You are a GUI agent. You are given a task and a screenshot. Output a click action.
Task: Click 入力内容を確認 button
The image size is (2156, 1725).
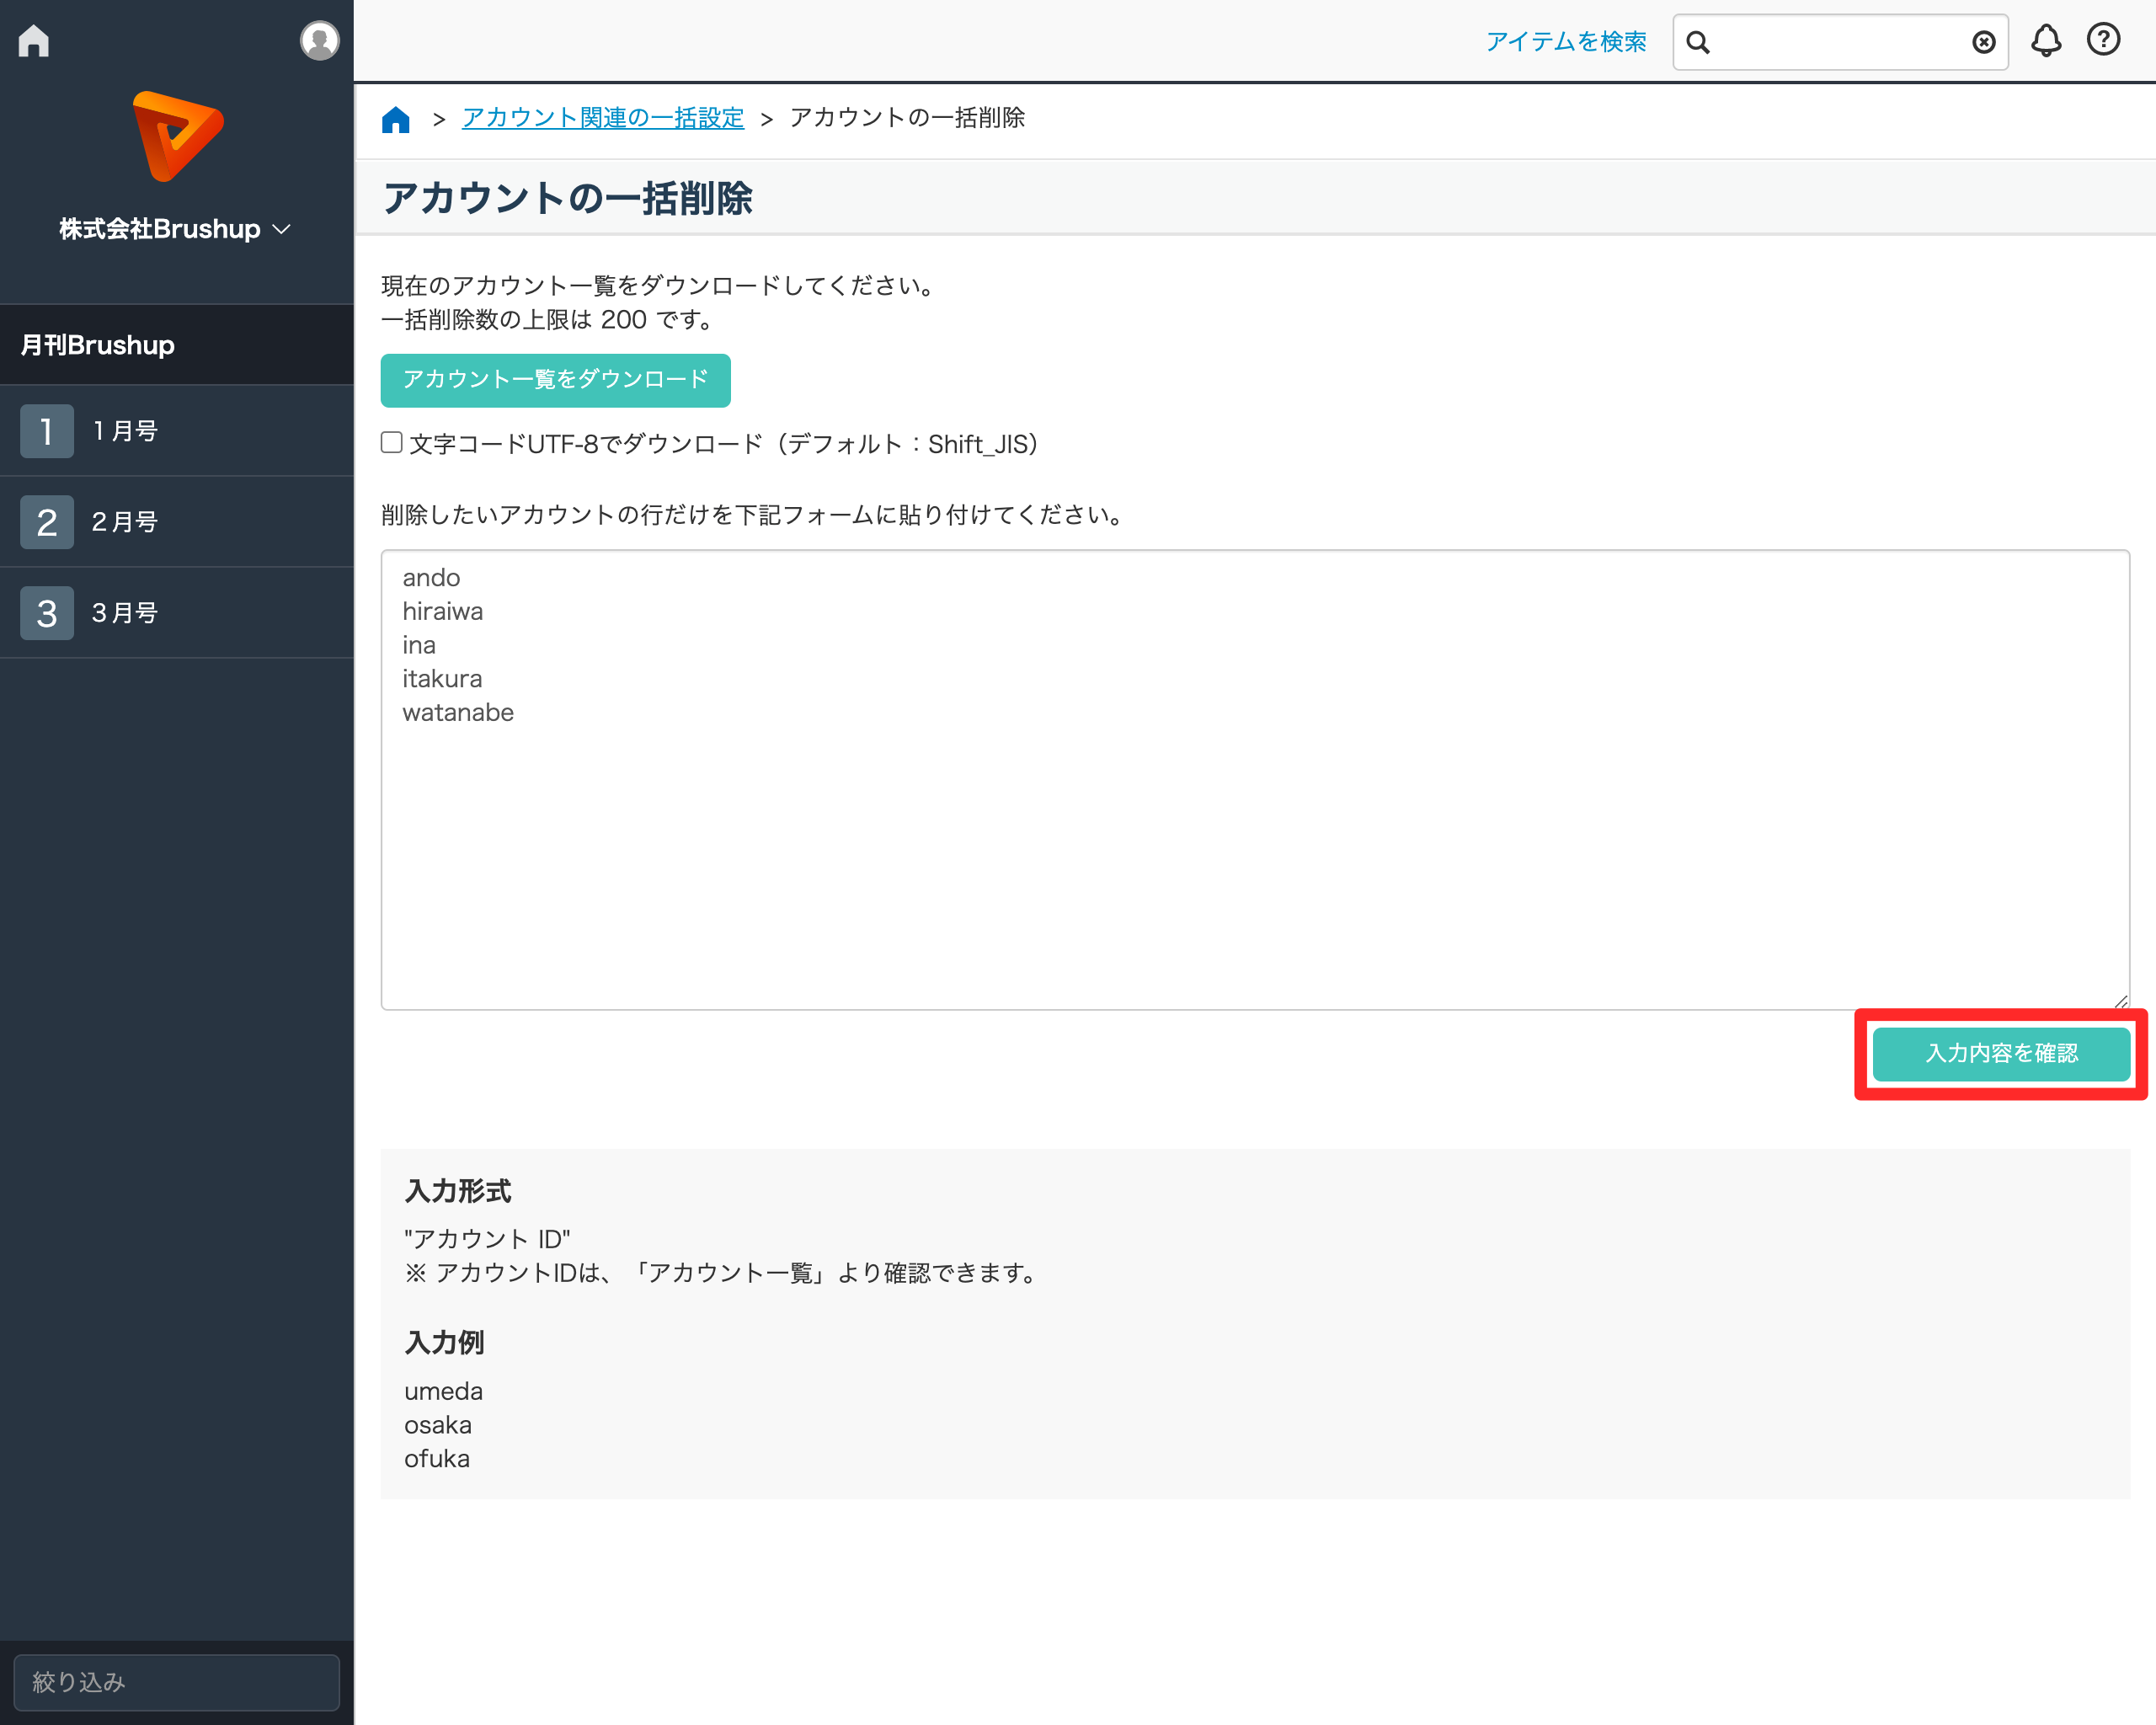[x=2001, y=1053]
